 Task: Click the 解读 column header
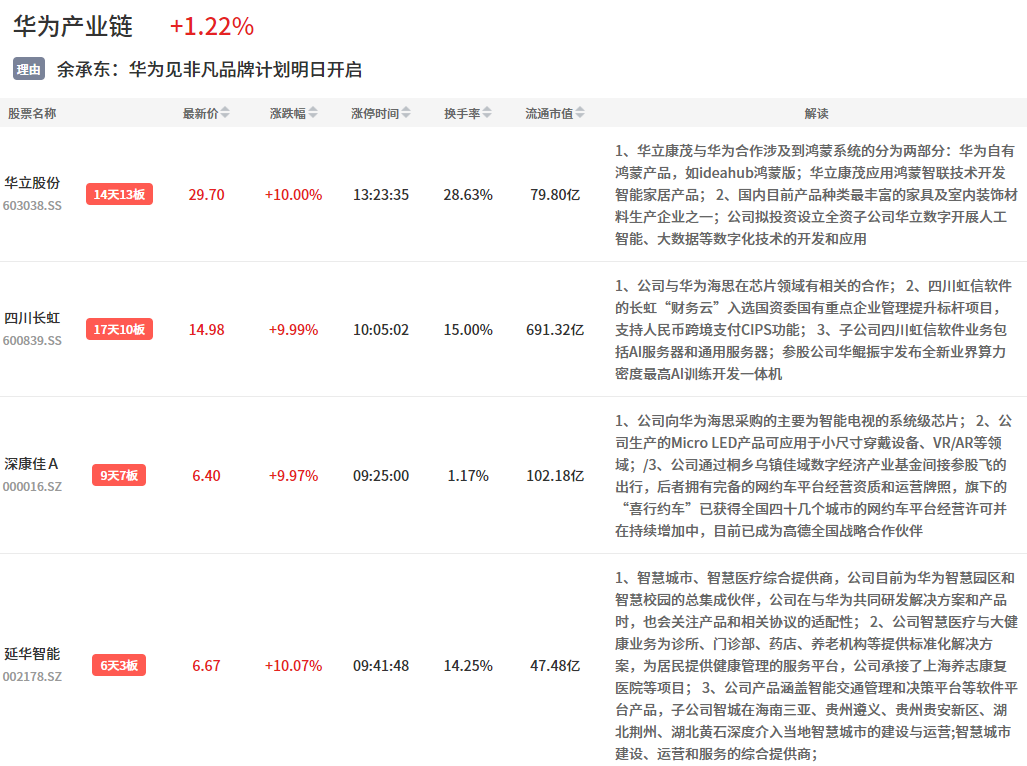(x=816, y=114)
